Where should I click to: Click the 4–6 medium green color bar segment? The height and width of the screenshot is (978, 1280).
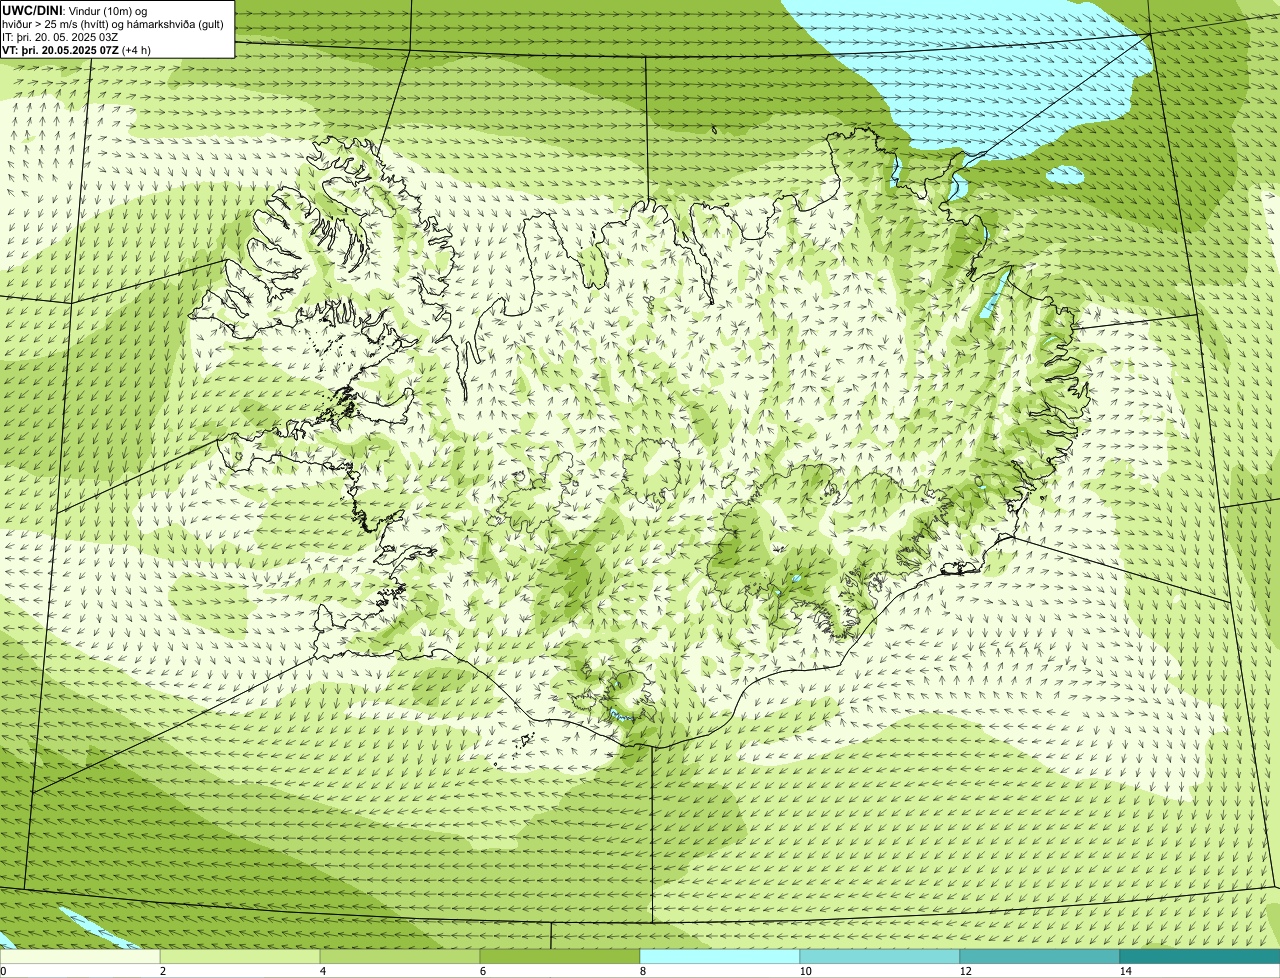[400, 956]
